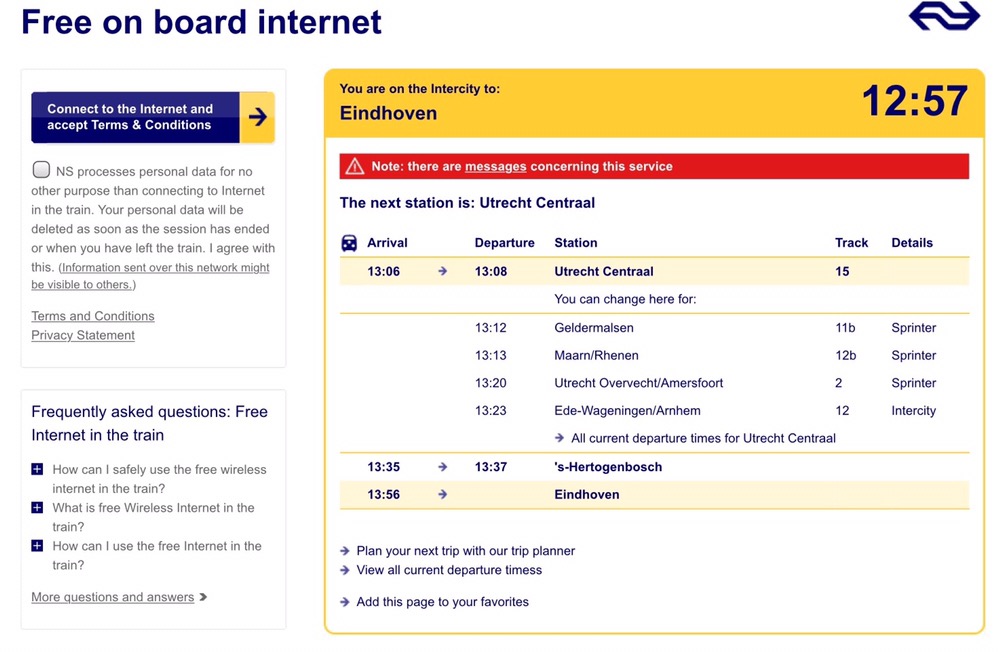Click the yellow arrow on Connect button
This screenshot has width=1000, height=652.
(258, 117)
